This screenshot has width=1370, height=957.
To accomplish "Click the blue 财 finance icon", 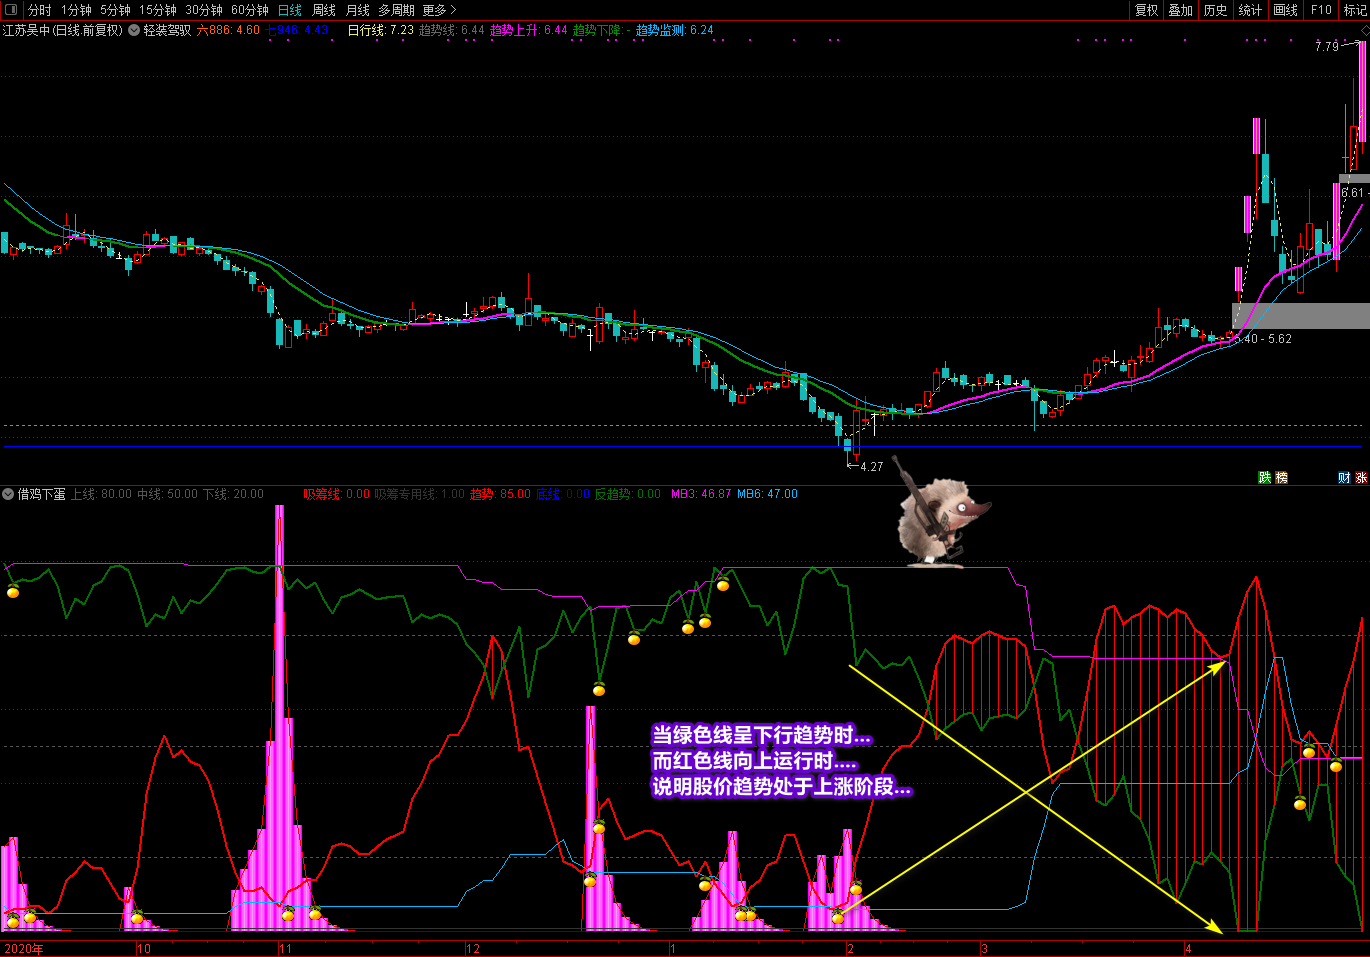I will (1344, 478).
